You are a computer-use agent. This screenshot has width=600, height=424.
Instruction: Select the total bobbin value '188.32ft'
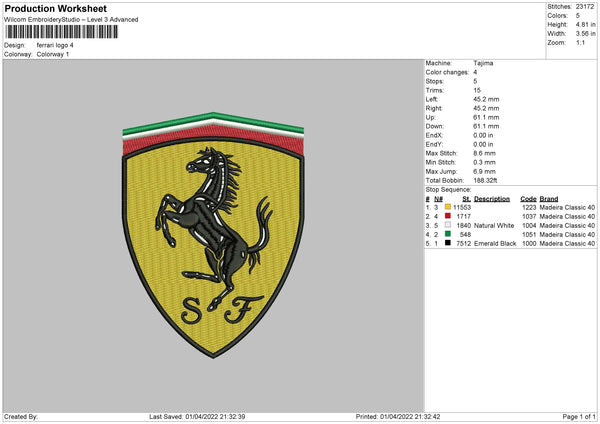(485, 180)
